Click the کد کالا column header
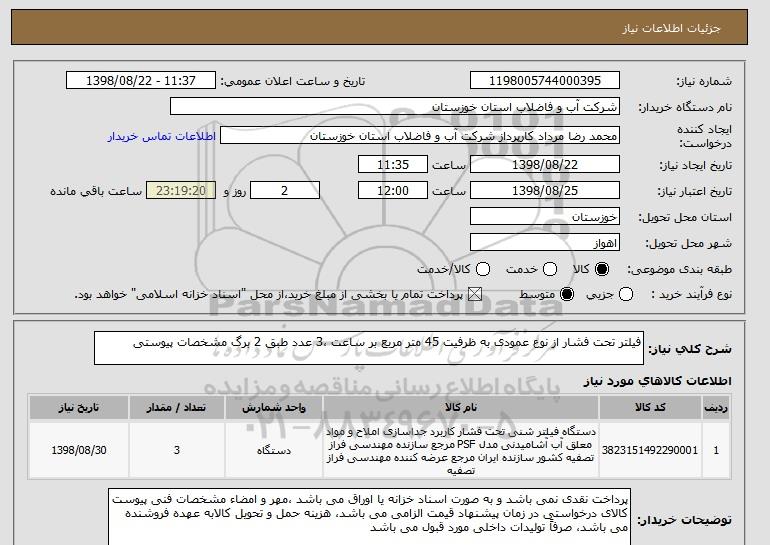 650,407
